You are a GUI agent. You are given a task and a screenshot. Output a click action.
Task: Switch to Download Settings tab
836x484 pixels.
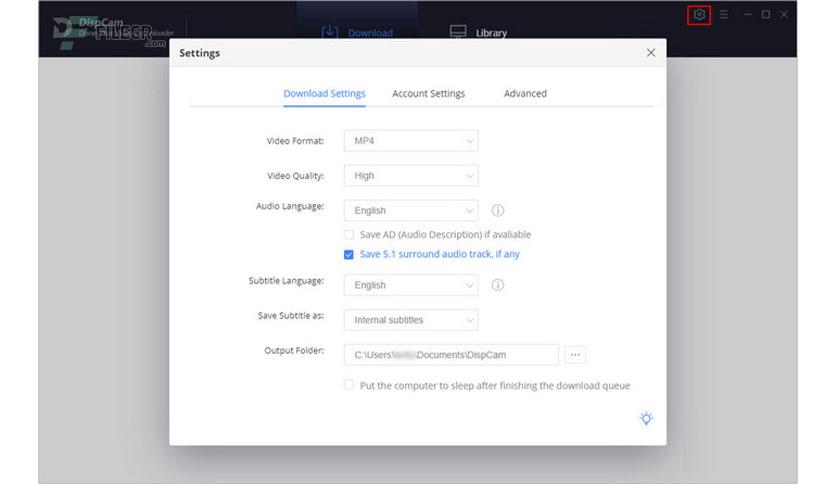point(324,94)
